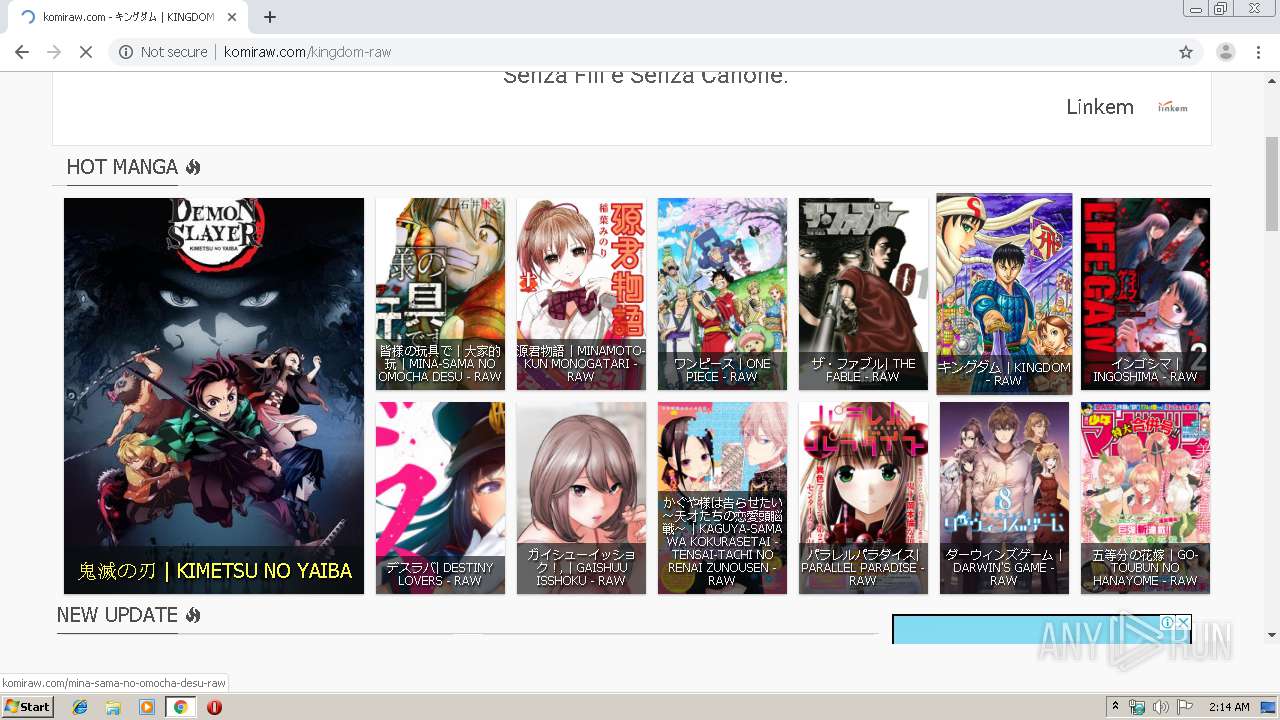This screenshot has height=720, width=1280.
Task: Close the komiraw.com tab
Action: pos(233,17)
